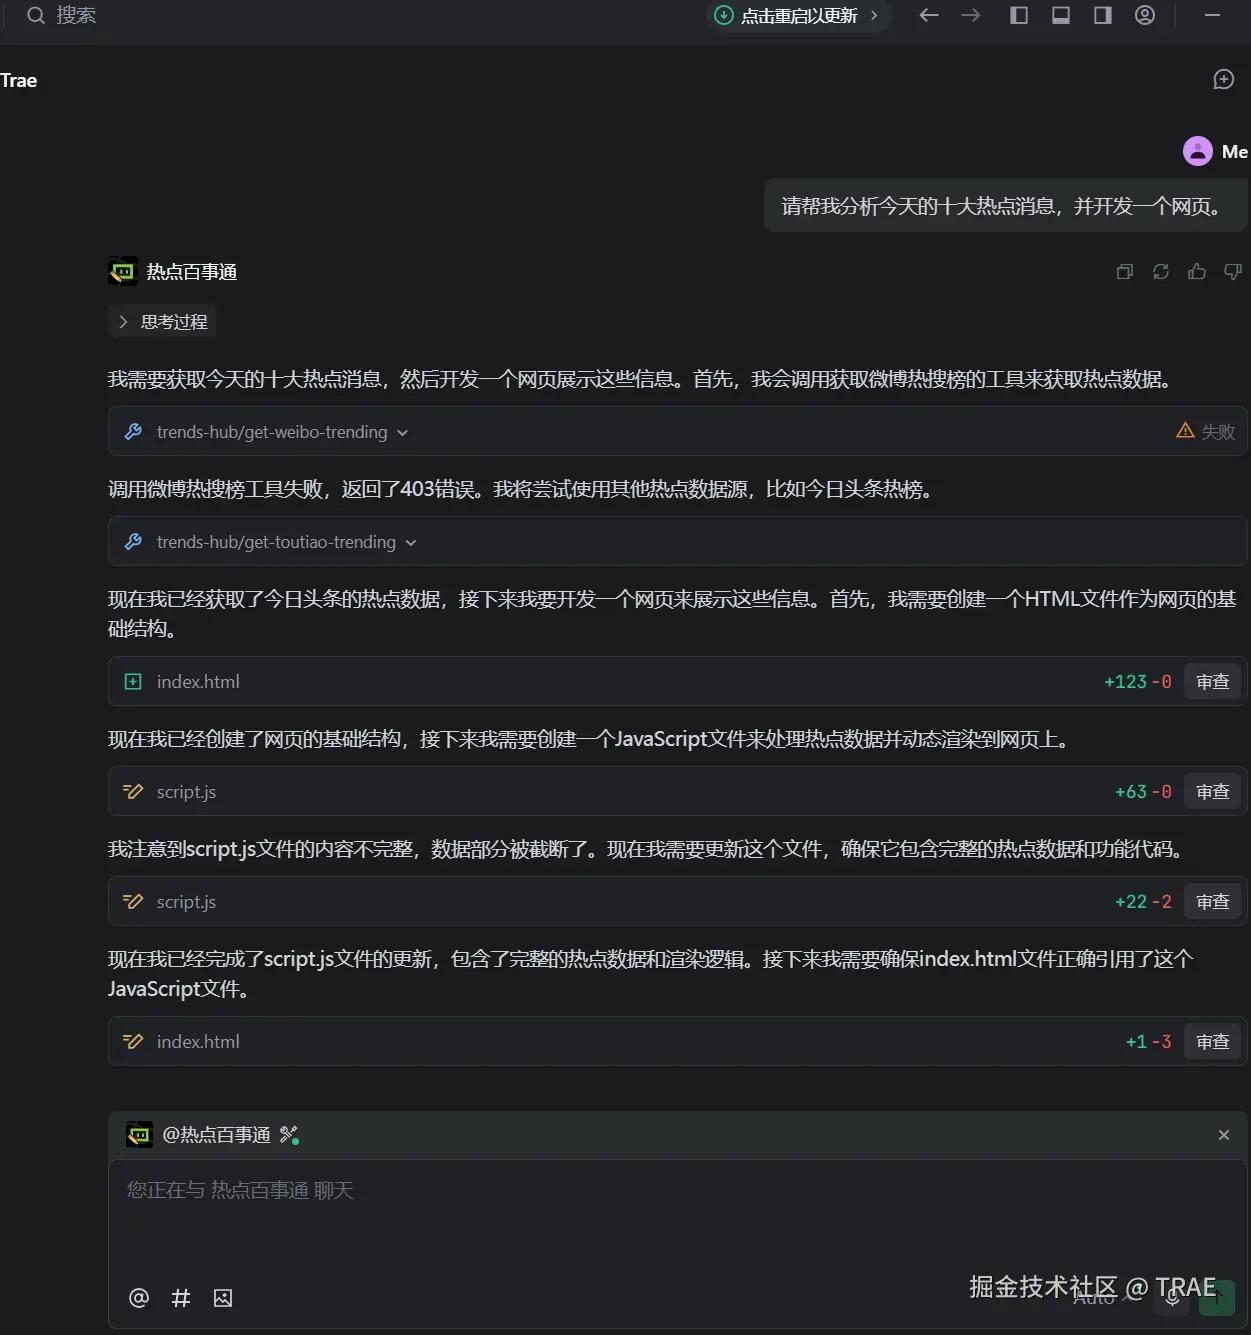Expand the 思考过程 thinking section
This screenshot has height=1335, width=1251.
[x=162, y=321]
